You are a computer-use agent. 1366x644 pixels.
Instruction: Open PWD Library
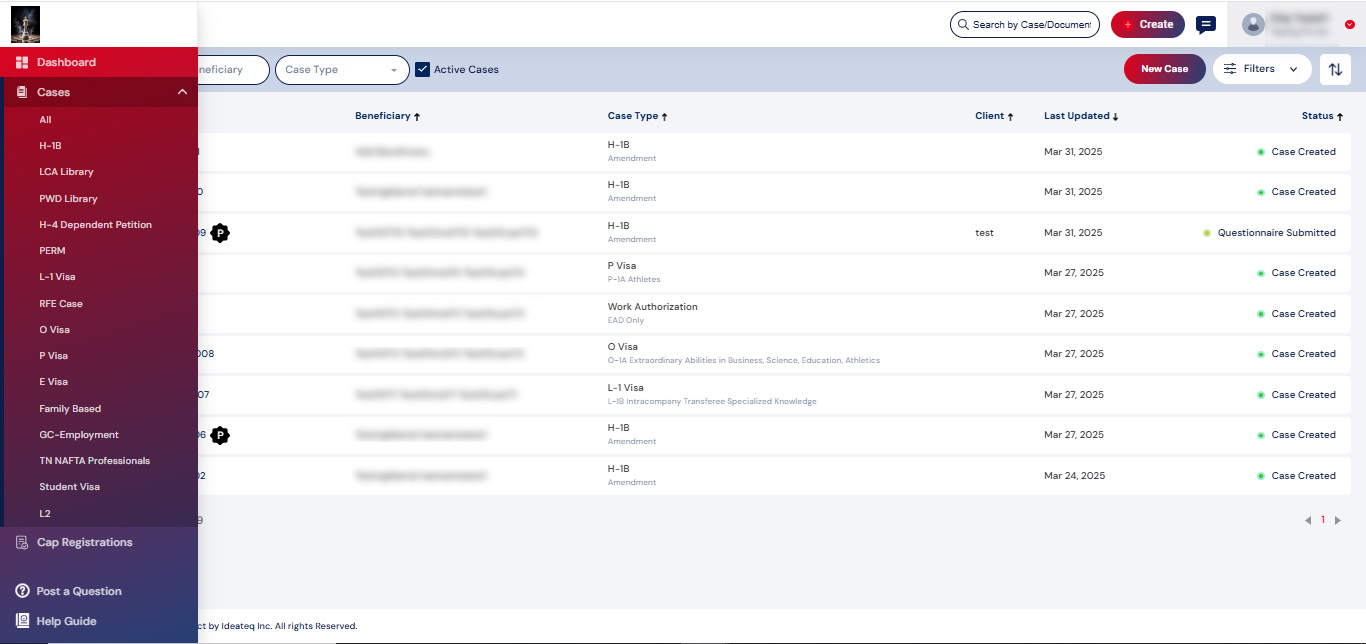68,199
